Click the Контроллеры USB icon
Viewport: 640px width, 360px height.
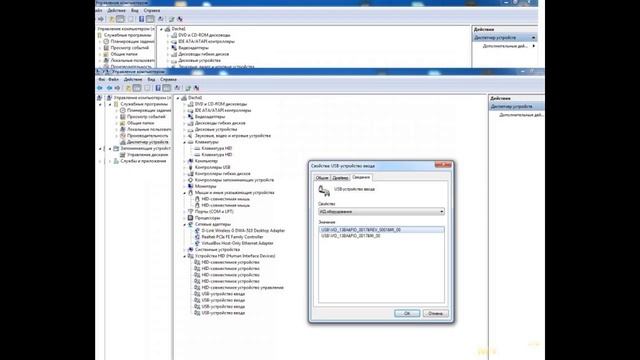191,167
